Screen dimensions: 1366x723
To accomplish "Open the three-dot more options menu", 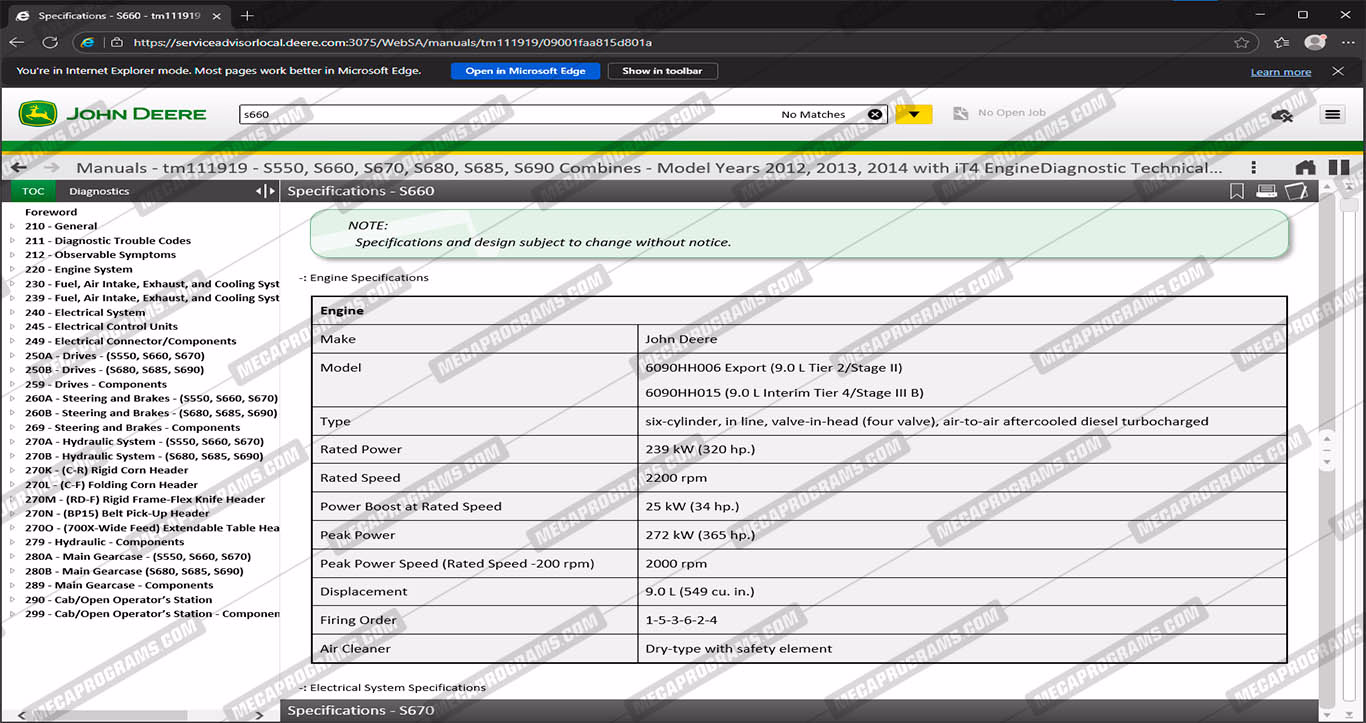I will (1253, 168).
